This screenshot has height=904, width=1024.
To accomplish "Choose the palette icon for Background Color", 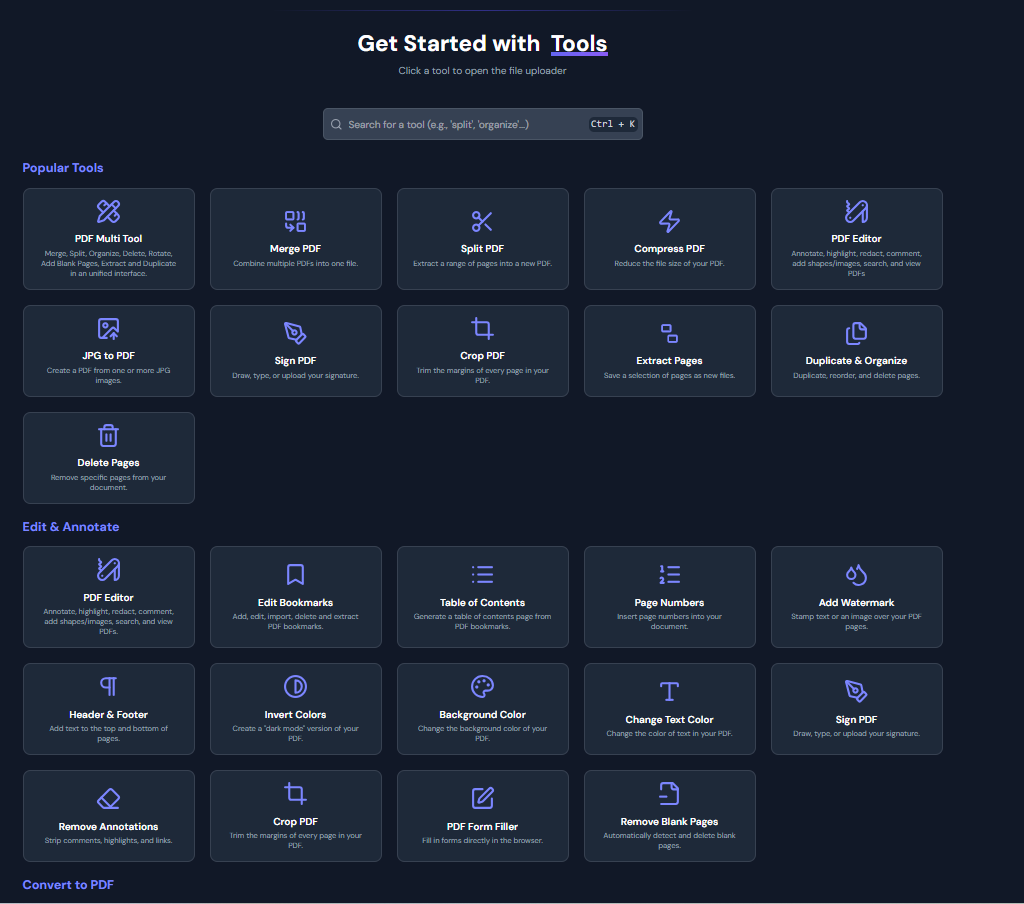I will click(x=482, y=687).
